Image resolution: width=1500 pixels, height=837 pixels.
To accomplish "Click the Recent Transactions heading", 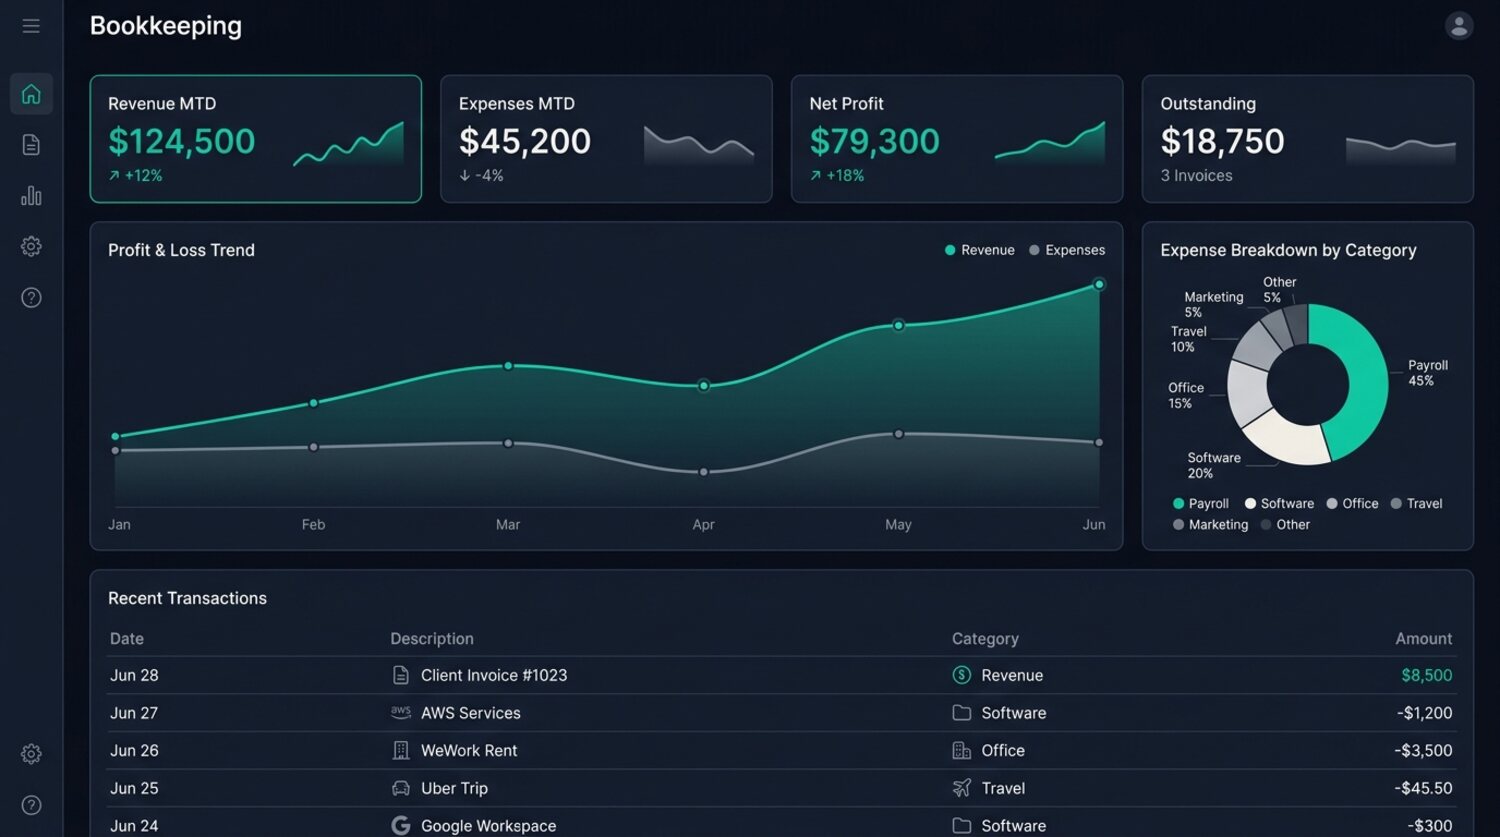I will 188,598.
